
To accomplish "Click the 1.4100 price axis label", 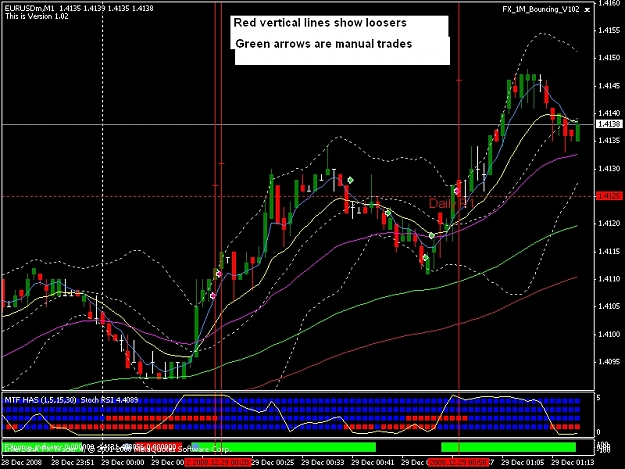I will 609,334.
